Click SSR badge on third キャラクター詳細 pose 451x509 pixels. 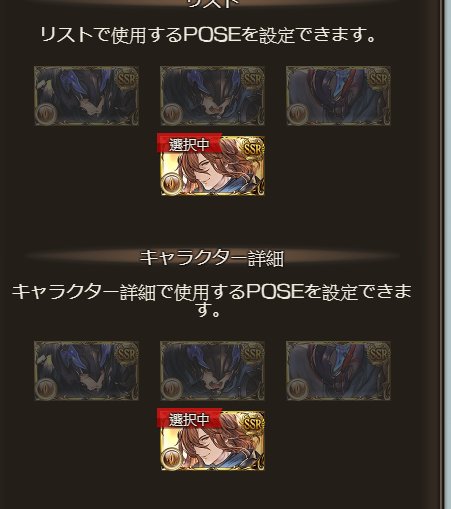pos(378,354)
